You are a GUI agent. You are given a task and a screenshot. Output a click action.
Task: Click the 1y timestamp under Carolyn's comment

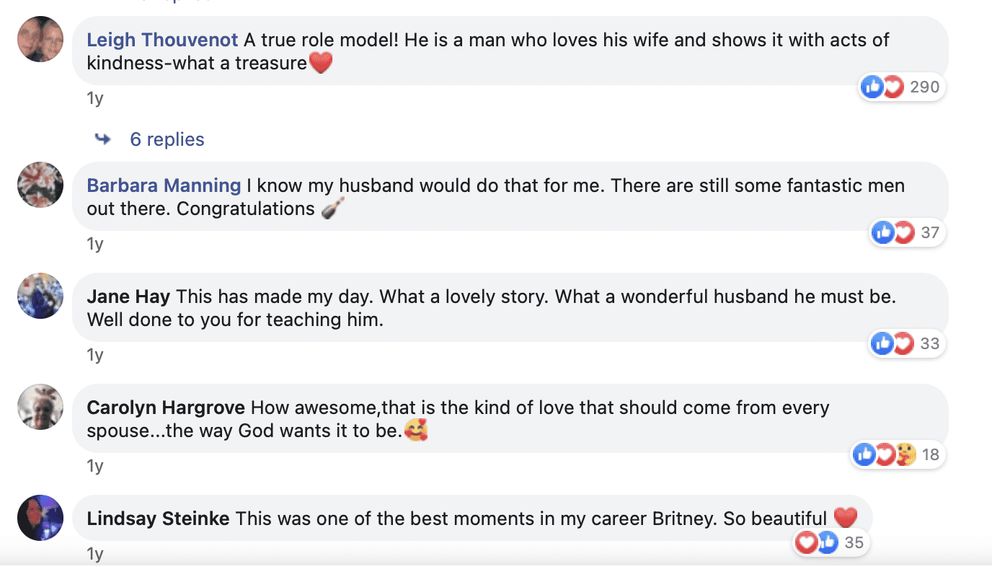click(95, 466)
